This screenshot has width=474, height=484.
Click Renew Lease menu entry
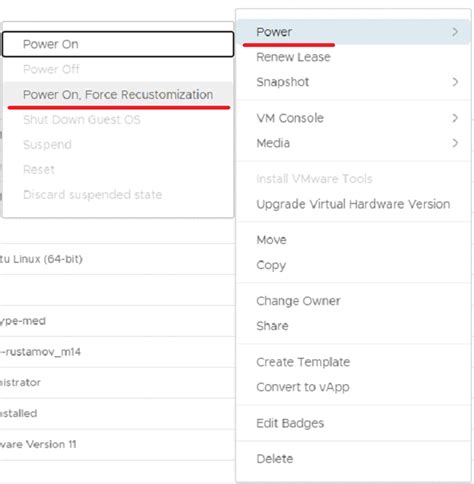coord(353,57)
